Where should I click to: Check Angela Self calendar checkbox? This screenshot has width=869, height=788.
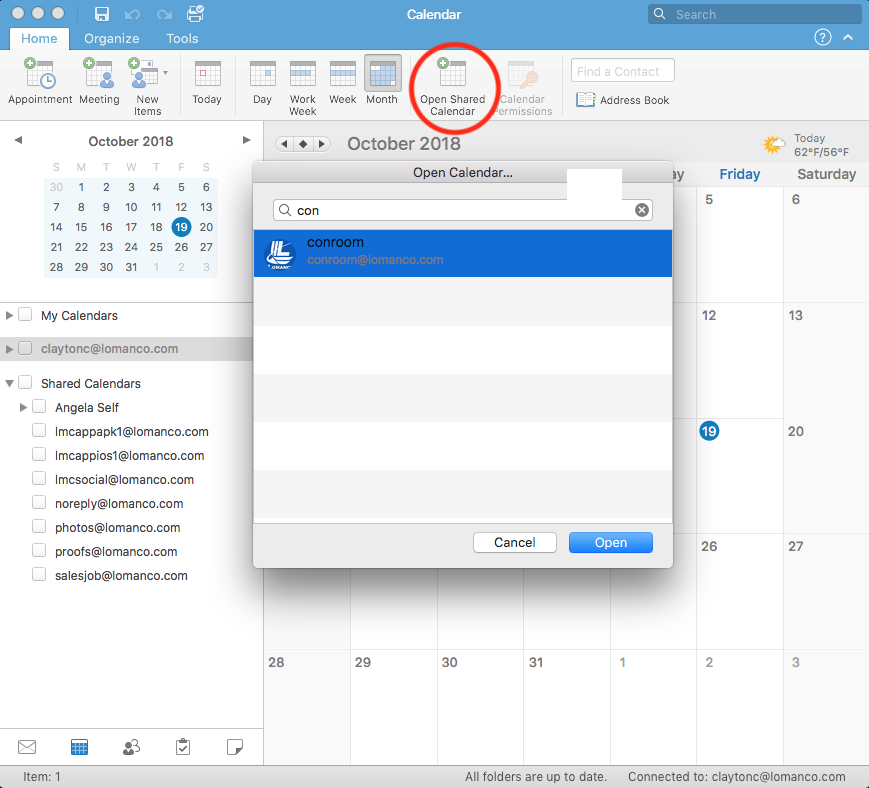pyautogui.click(x=39, y=407)
